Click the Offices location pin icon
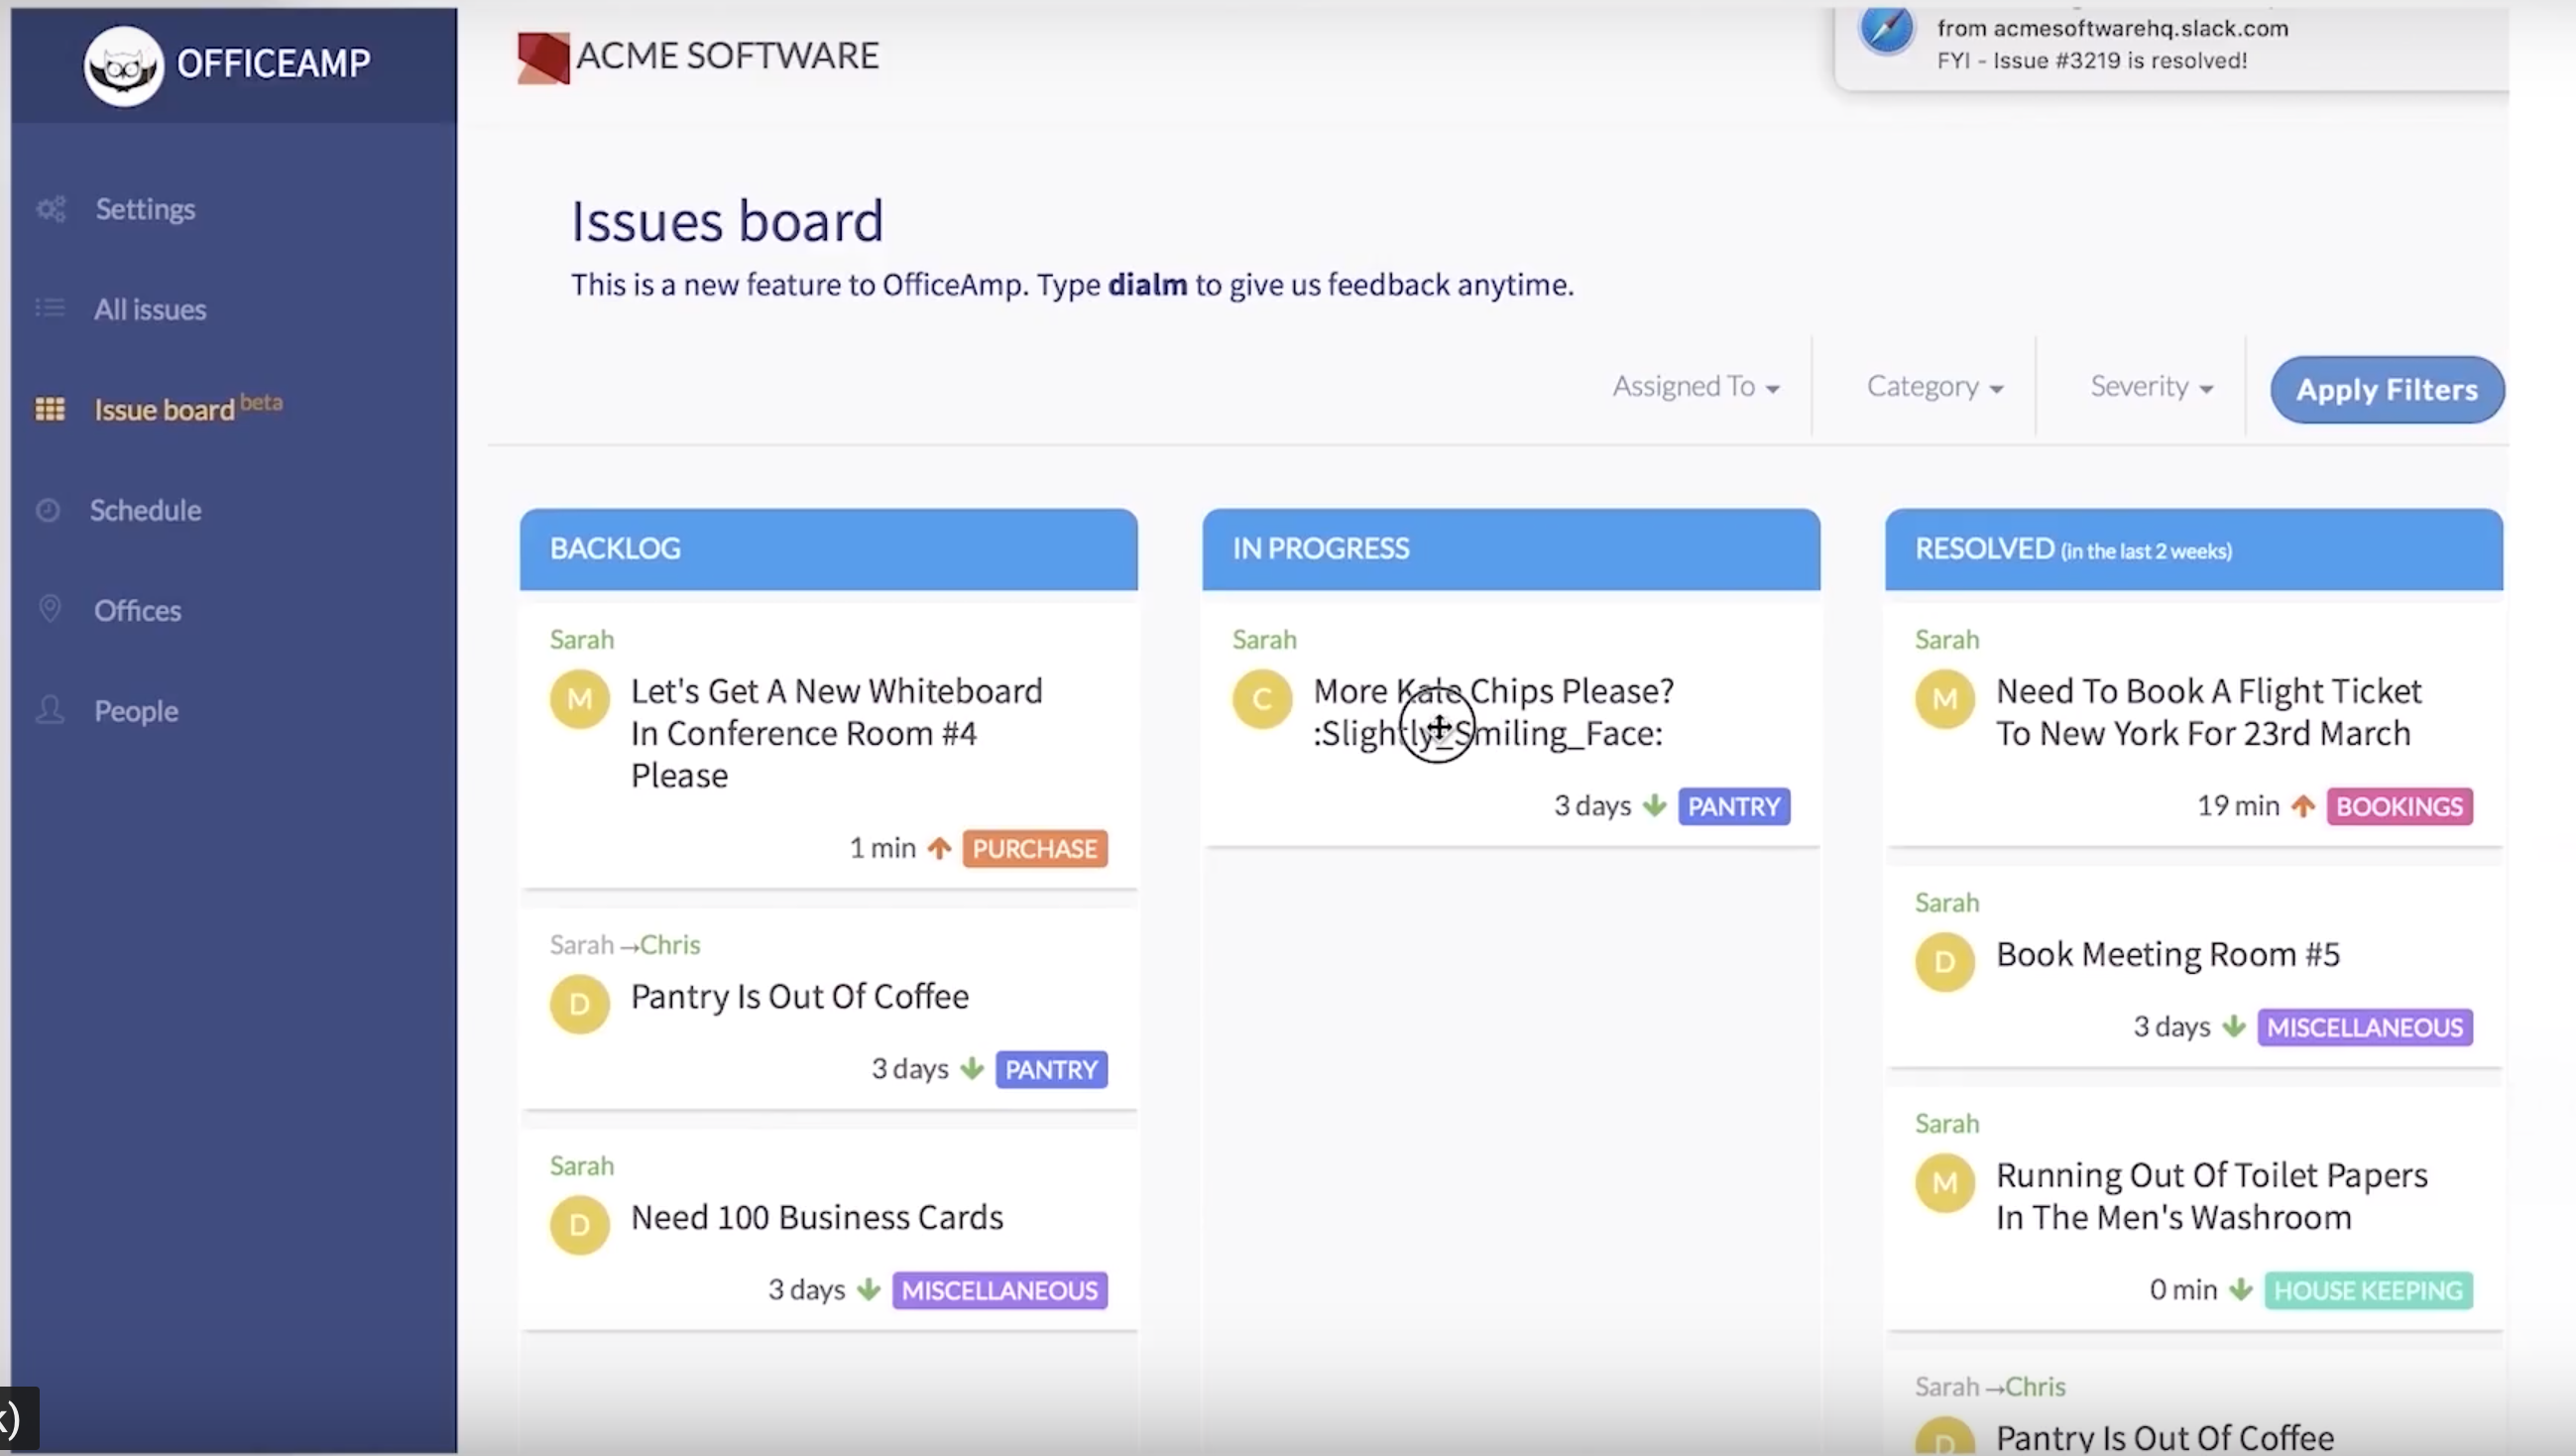2576x1456 pixels. (x=50, y=610)
